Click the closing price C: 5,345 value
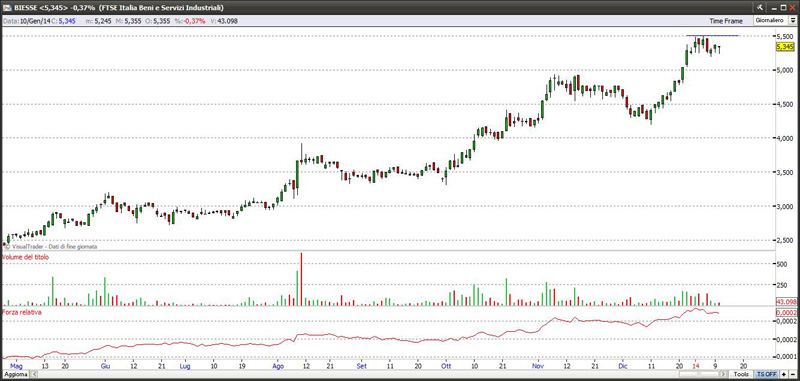The width and height of the screenshot is (800, 381). pos(64,21)
